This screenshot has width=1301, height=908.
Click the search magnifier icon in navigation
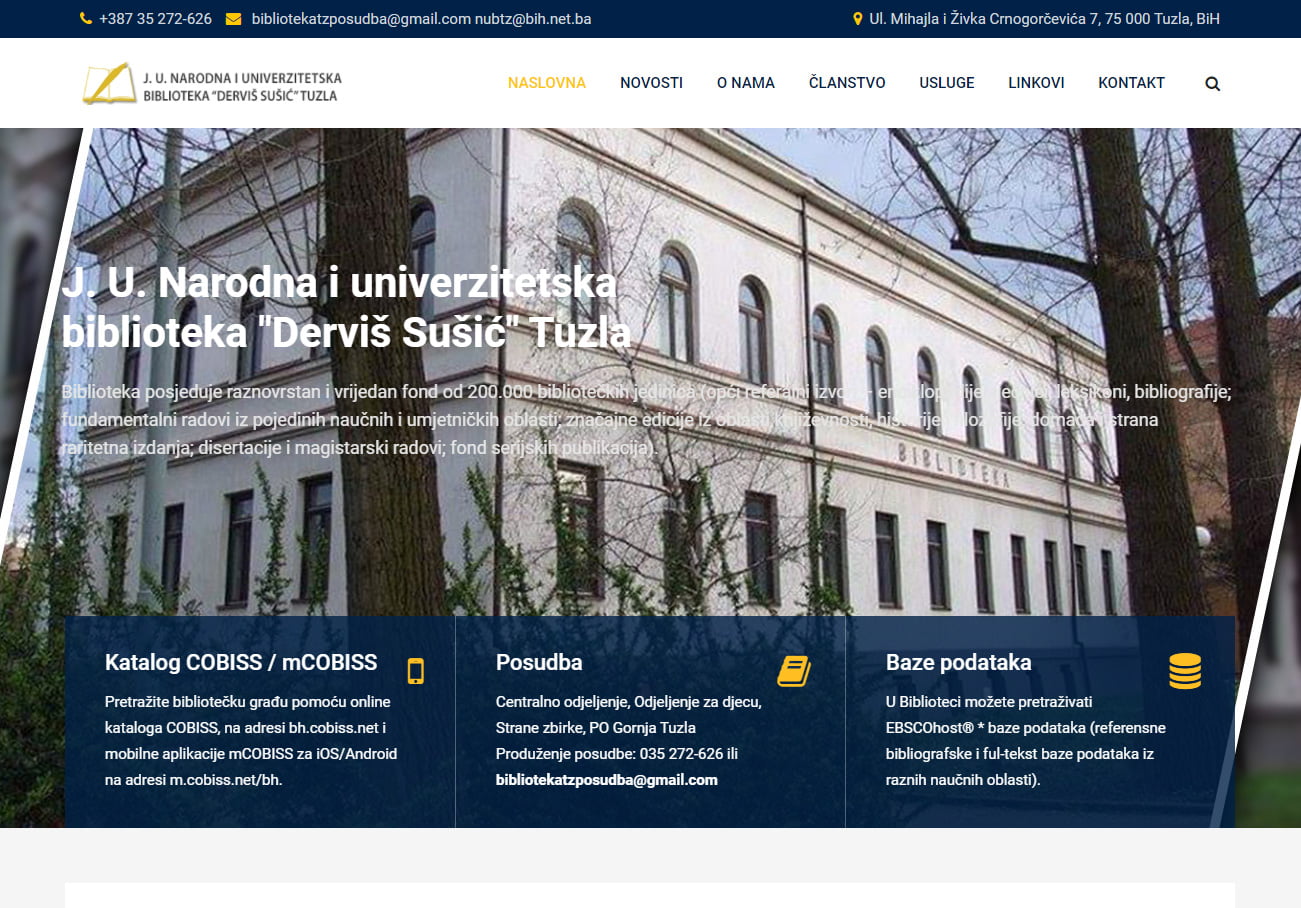1212,84
